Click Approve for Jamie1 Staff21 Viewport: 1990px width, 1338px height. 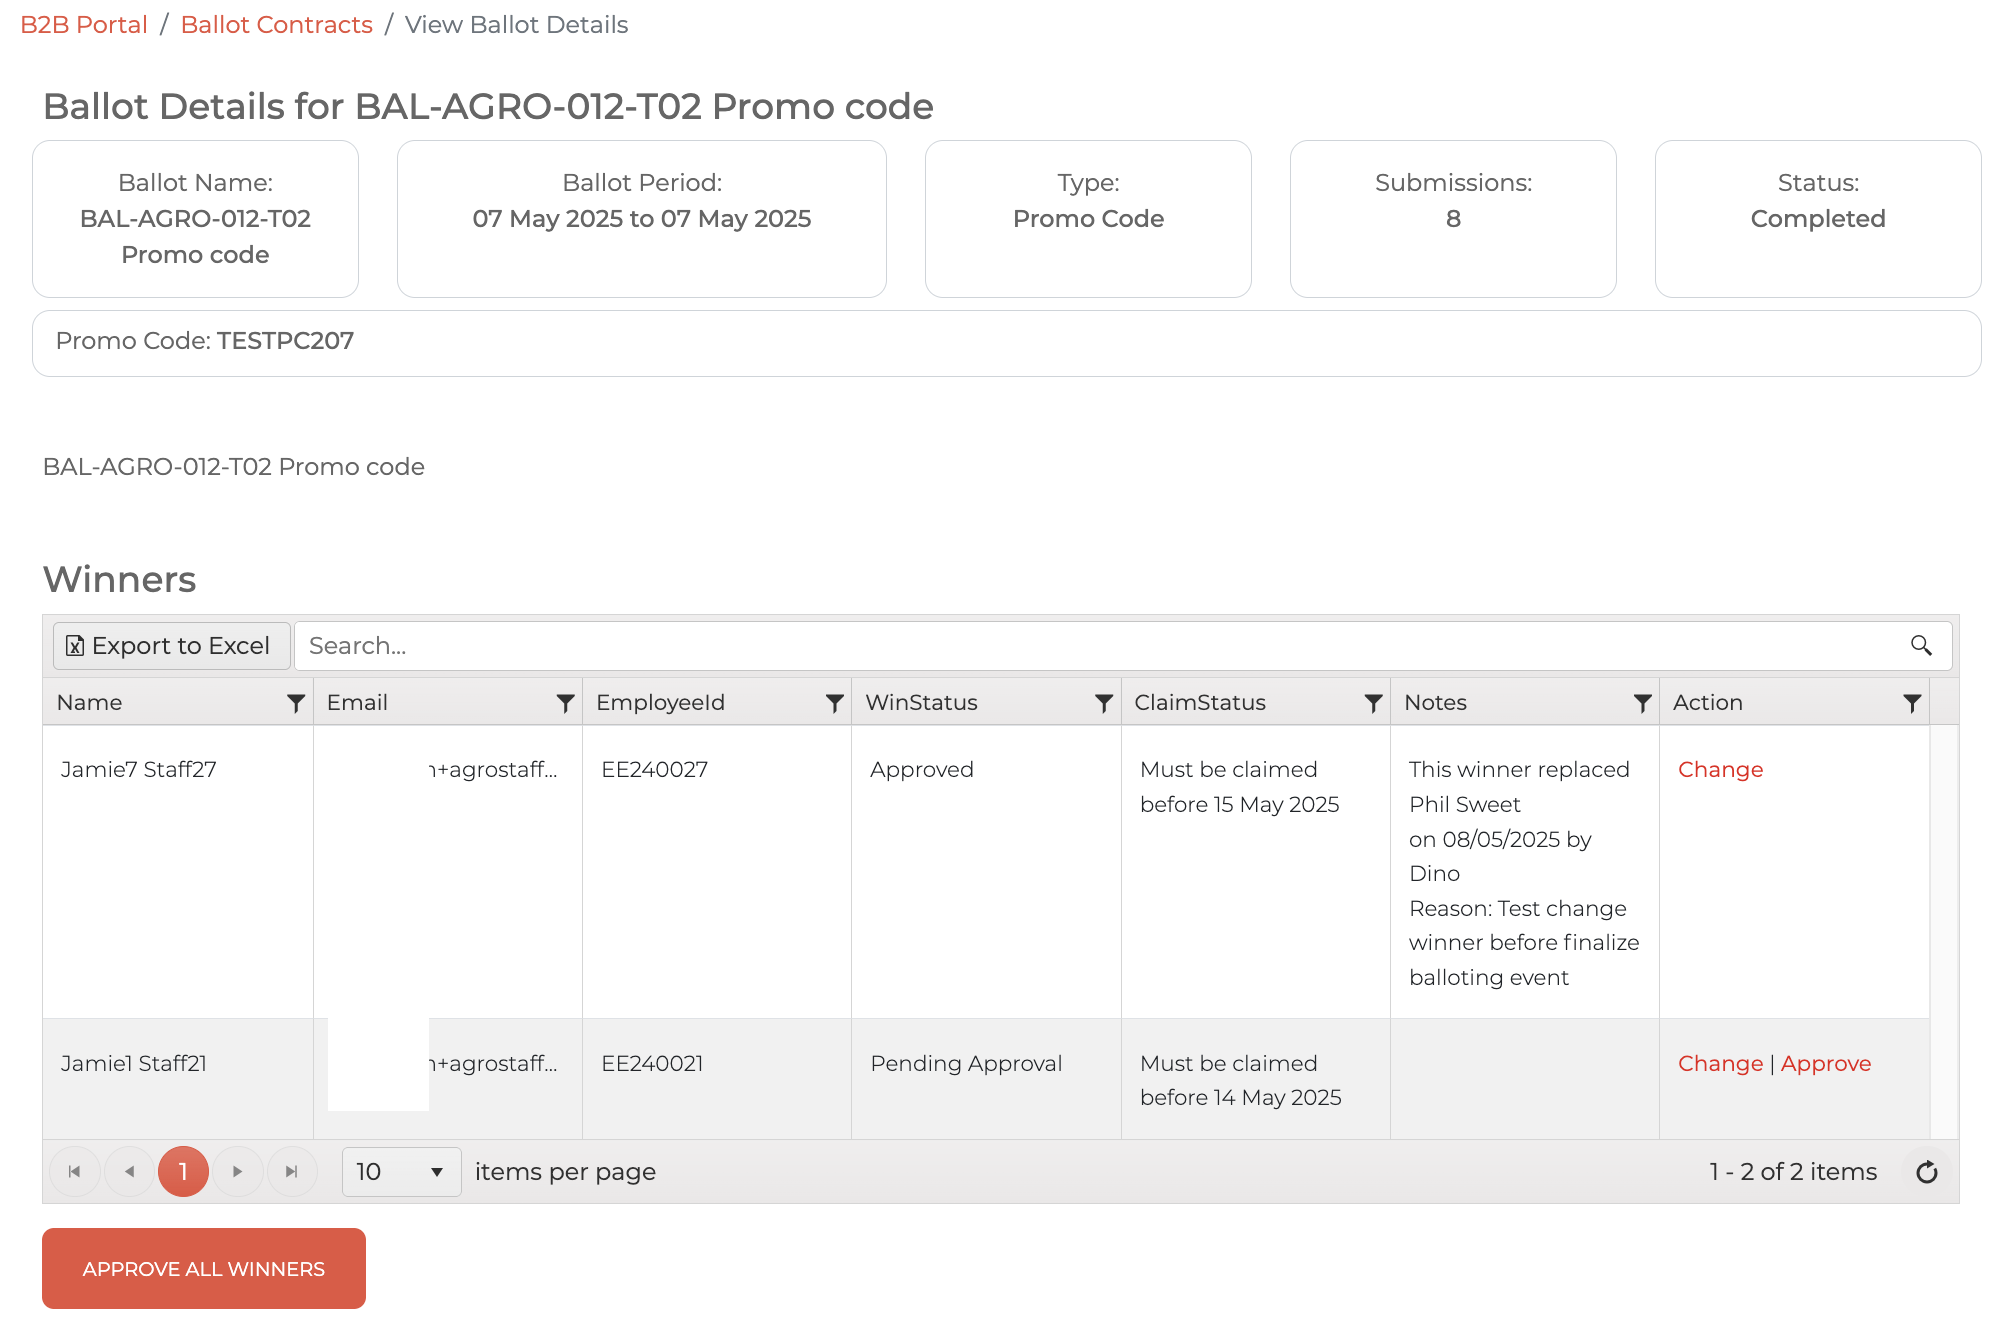click(x=1825, y=1064)
